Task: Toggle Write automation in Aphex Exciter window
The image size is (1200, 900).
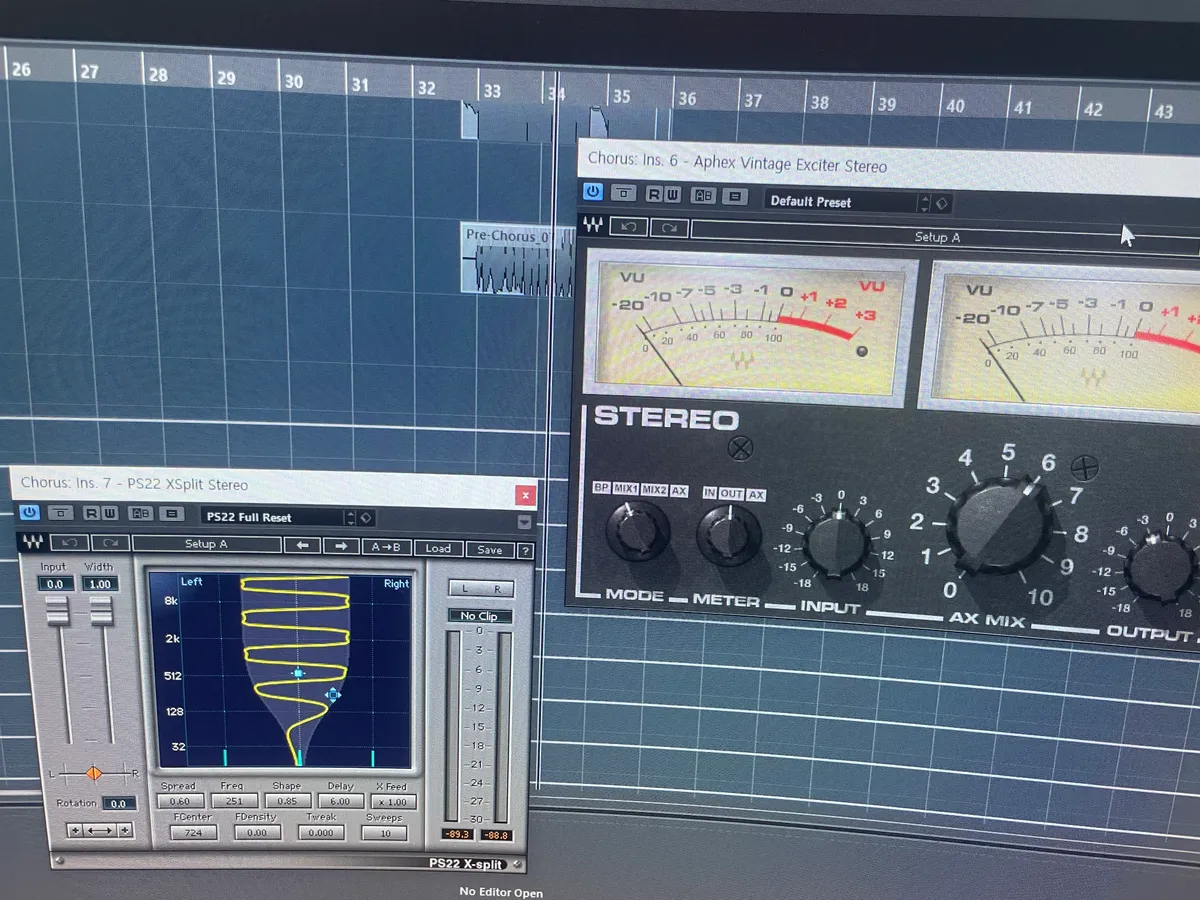Action: [672, 195]
